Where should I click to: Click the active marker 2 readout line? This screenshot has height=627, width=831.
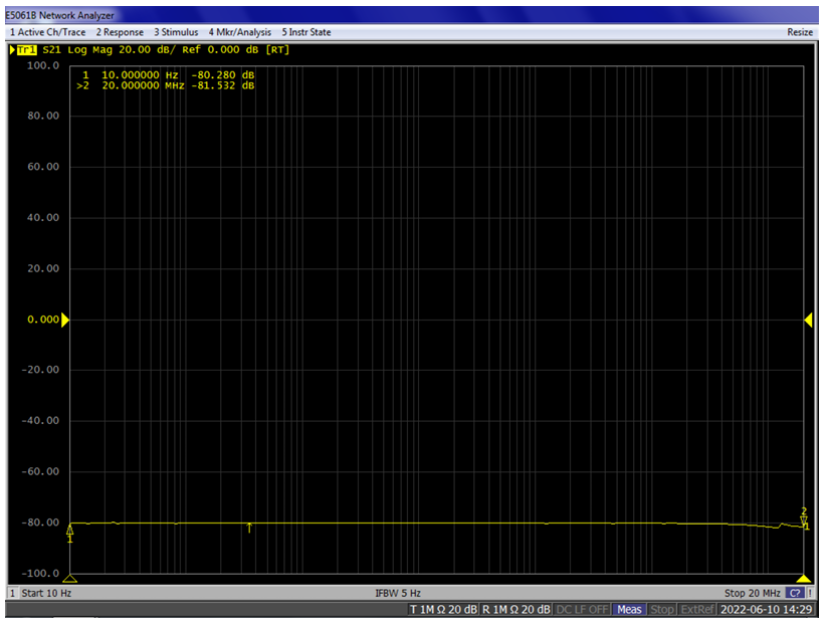[x=167, y=86]
